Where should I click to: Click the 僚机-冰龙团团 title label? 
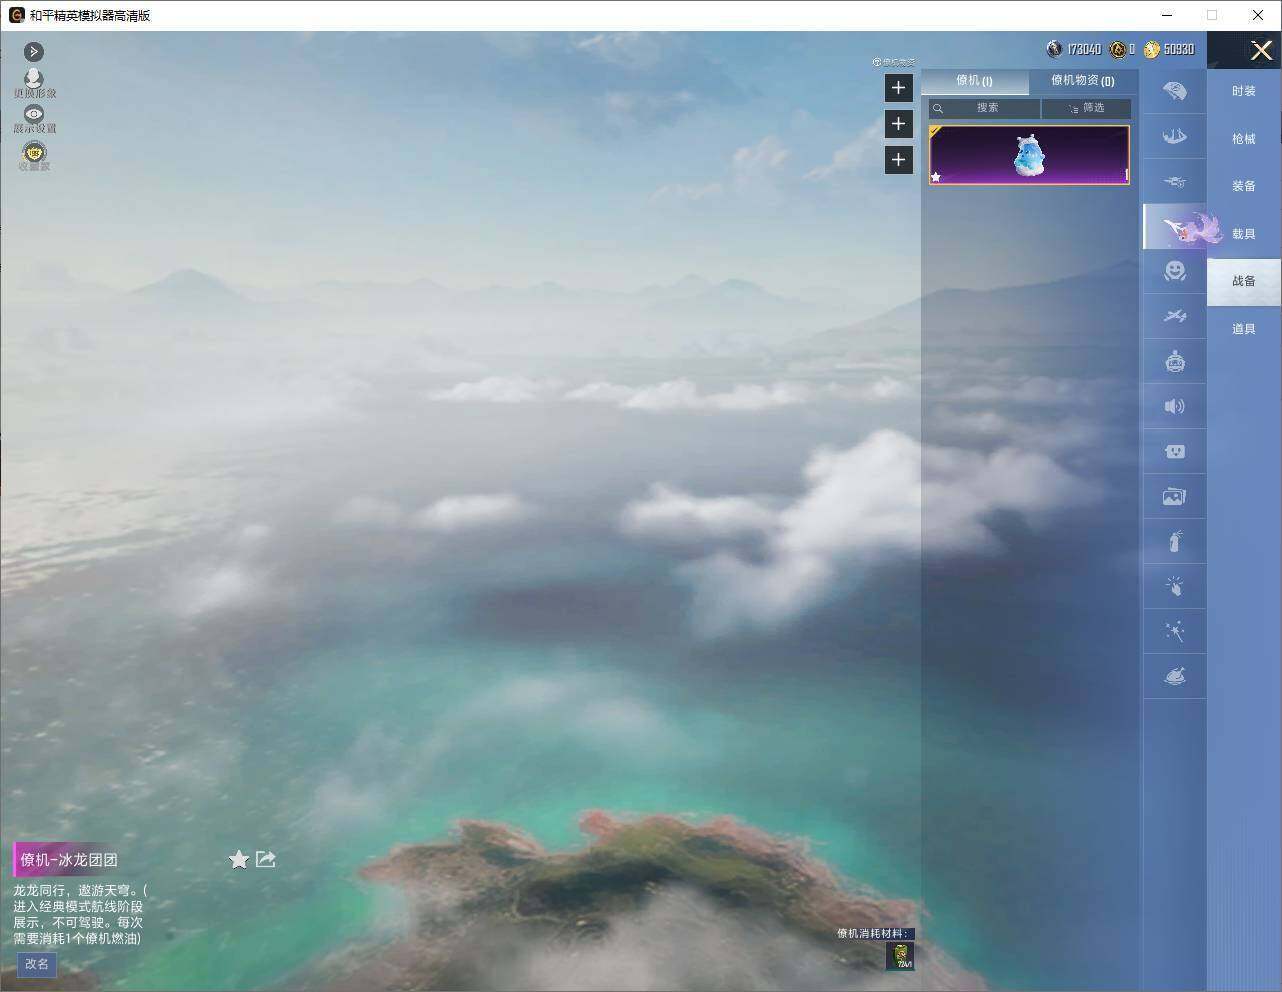[x=69, y=860]
